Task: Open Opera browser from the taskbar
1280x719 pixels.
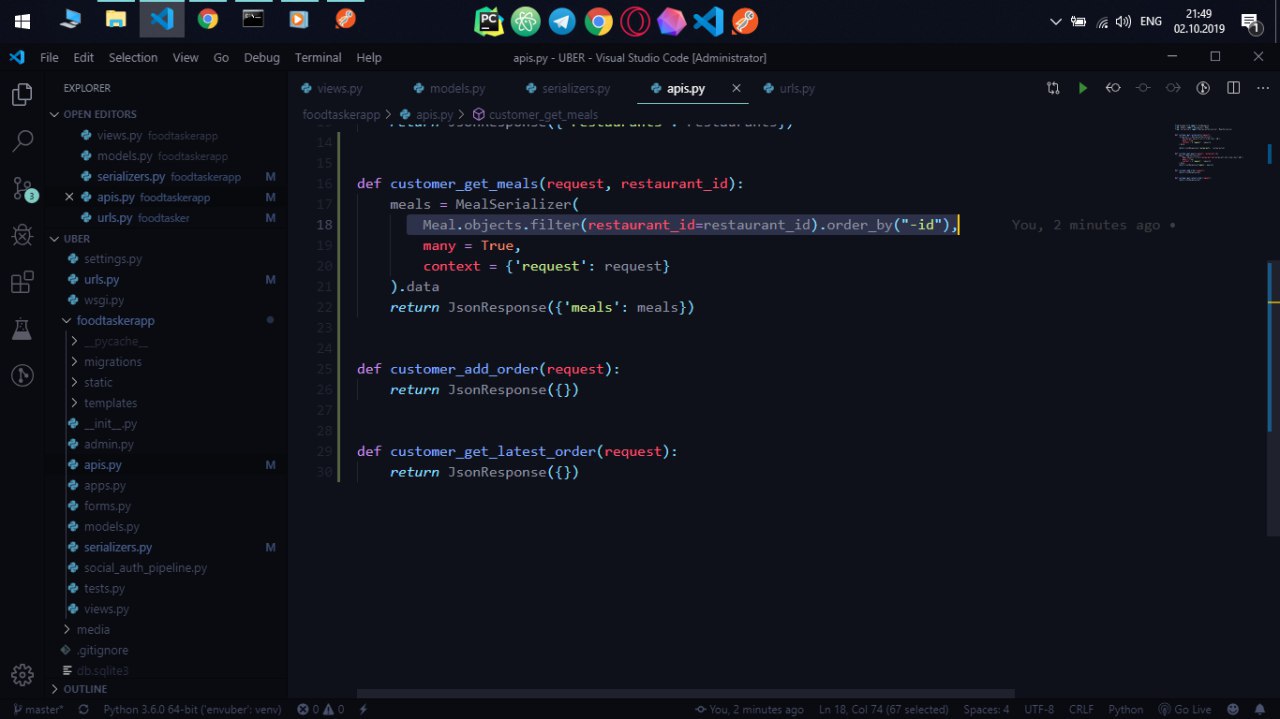Action: [x=635, y=20]
